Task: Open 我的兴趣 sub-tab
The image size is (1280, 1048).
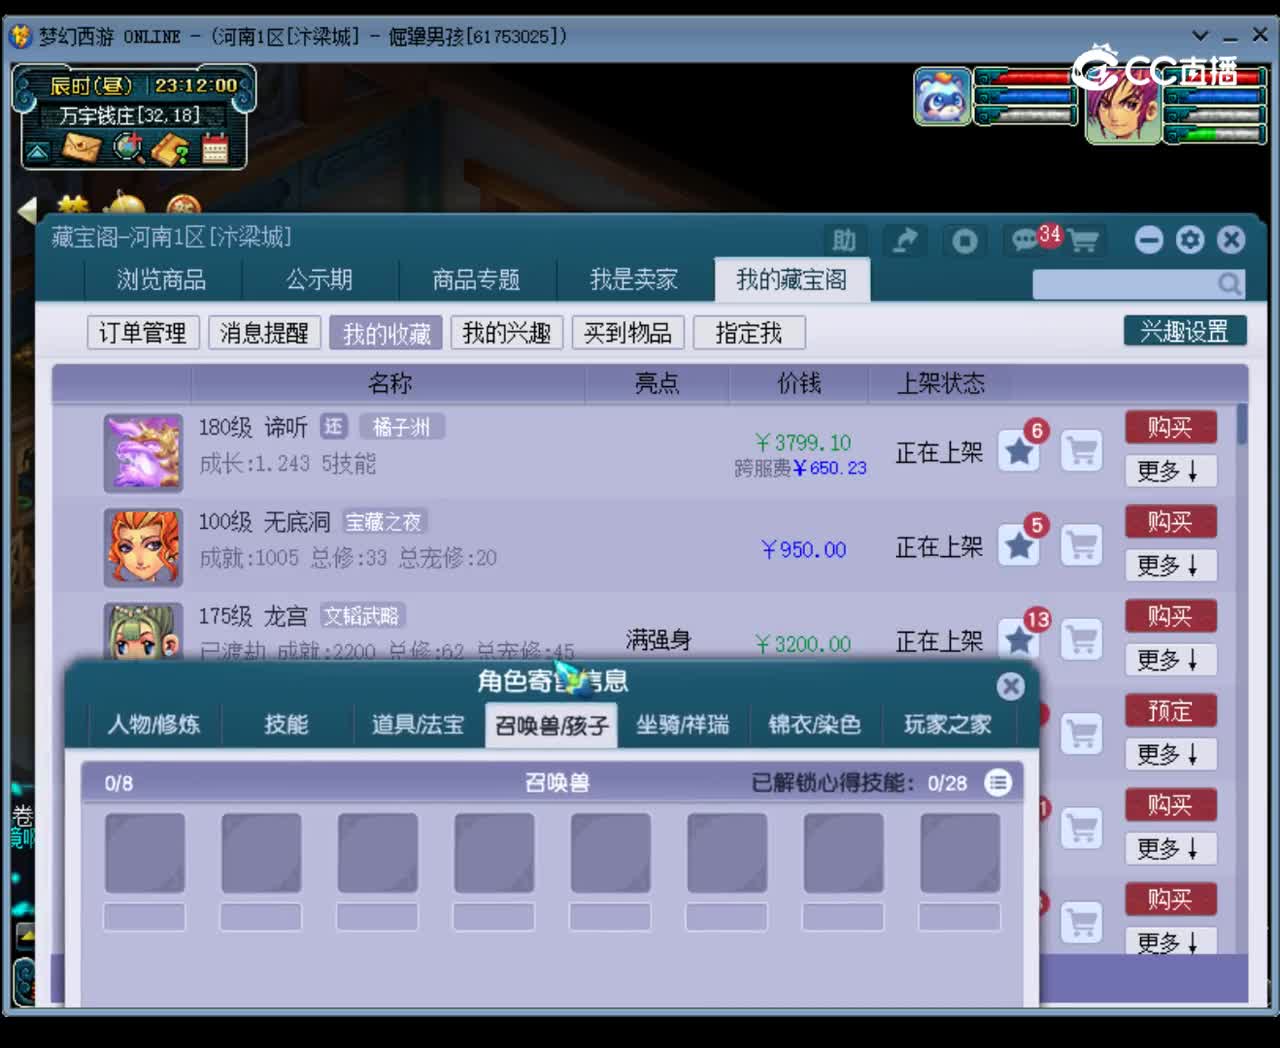Action: click(507, 333)
